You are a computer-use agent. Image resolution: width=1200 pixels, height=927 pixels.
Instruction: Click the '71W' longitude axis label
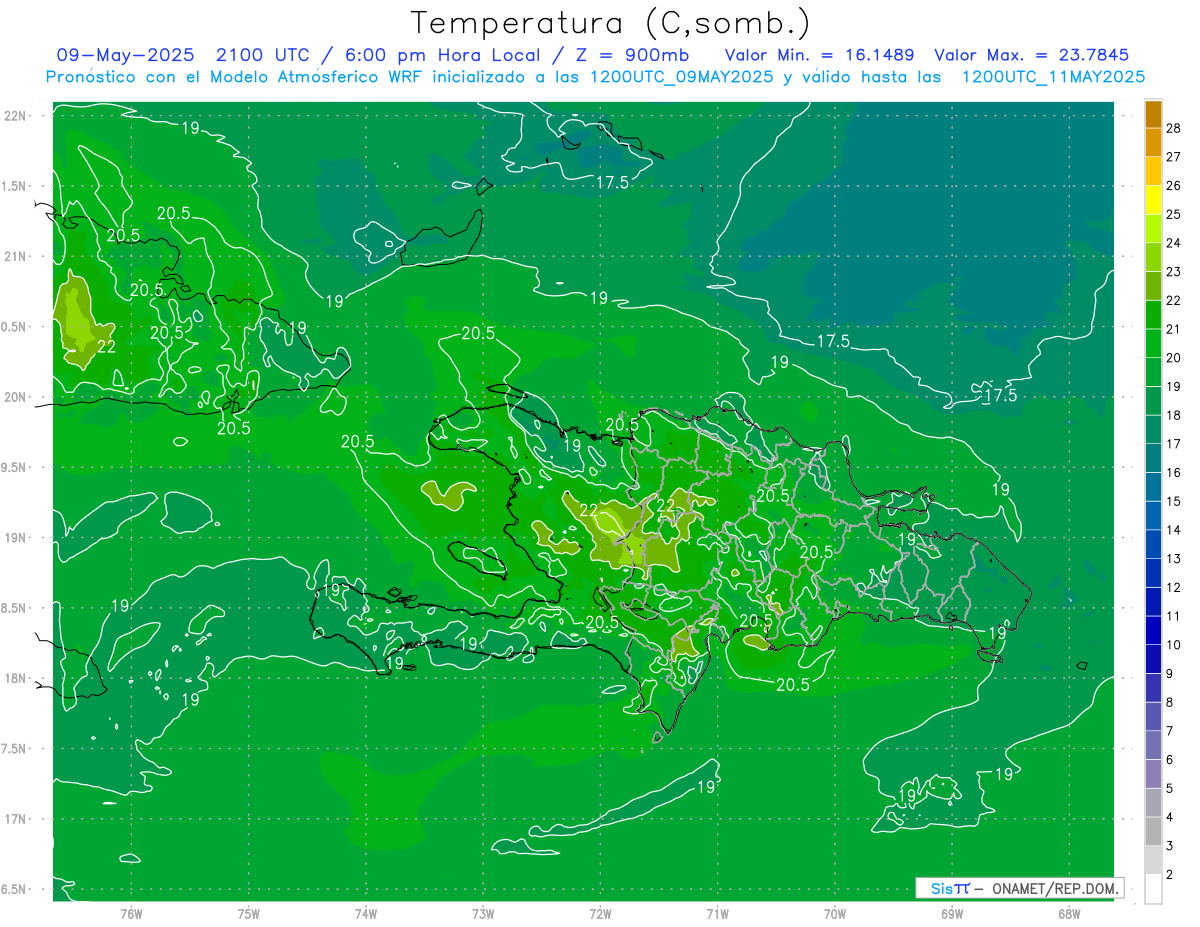[717, 914]
